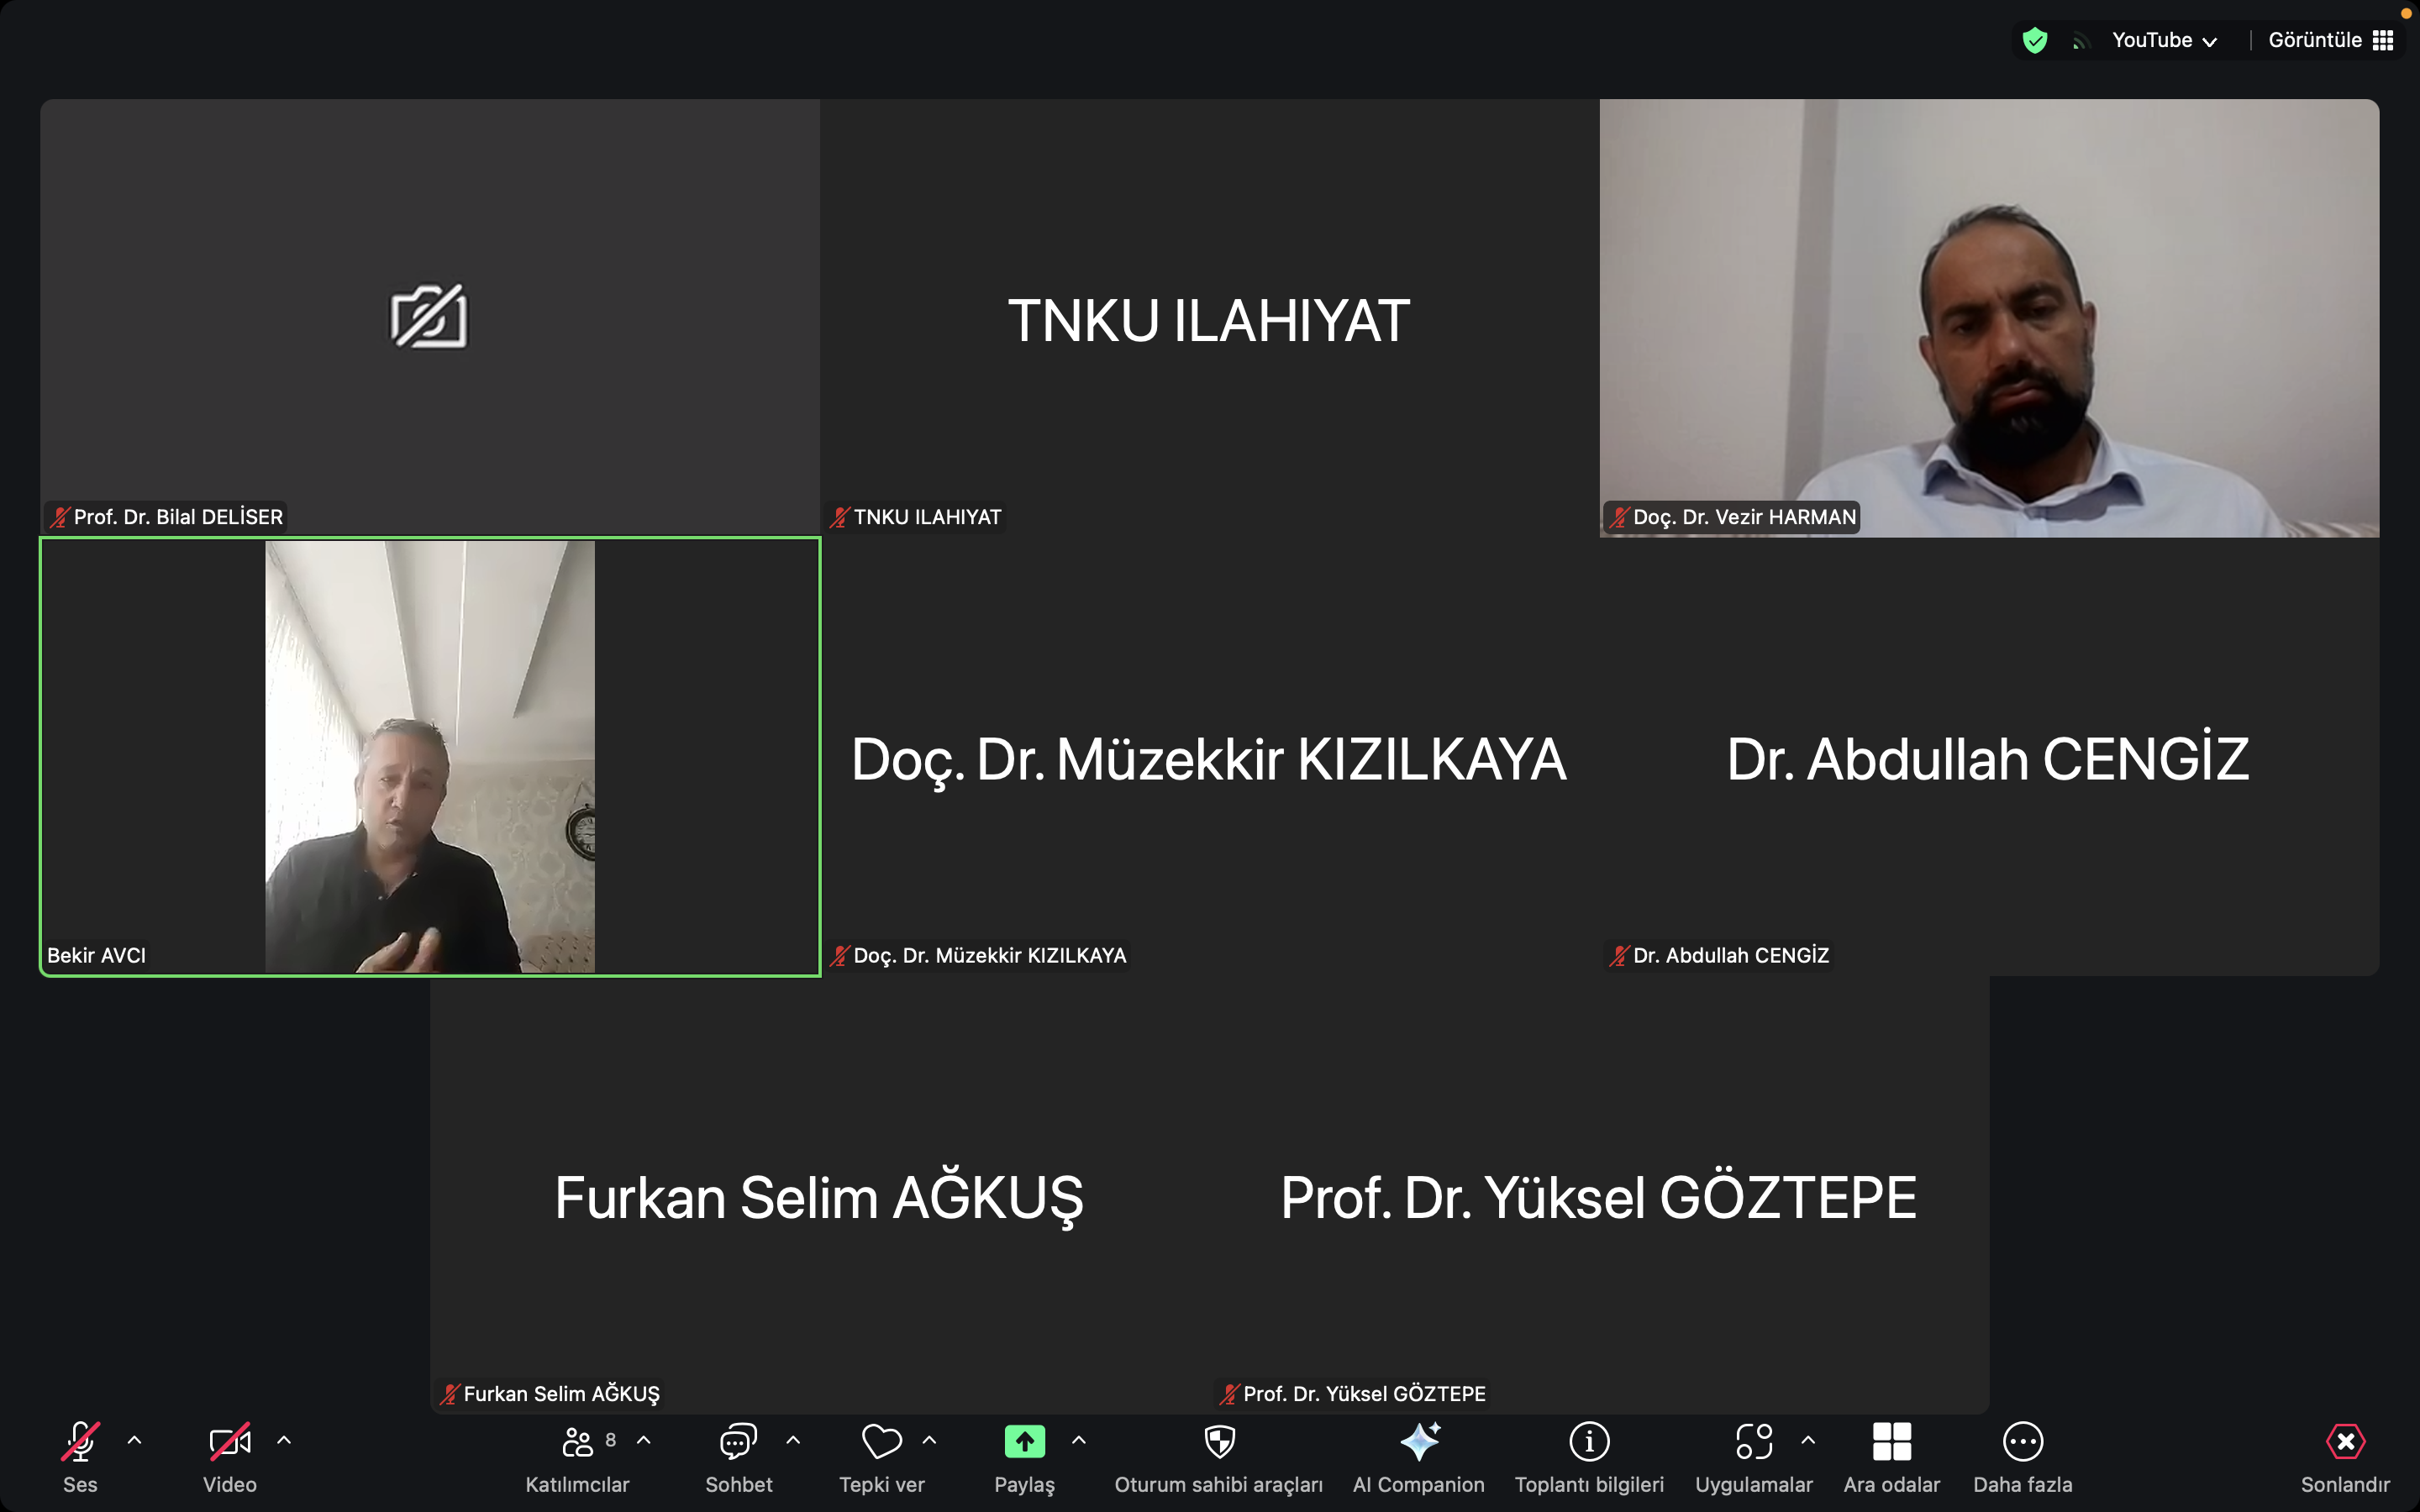Expand share options arrow beside Paylaş
The width and height of the screenshot is (2420, 1512).
[x=1078, y=1440]
